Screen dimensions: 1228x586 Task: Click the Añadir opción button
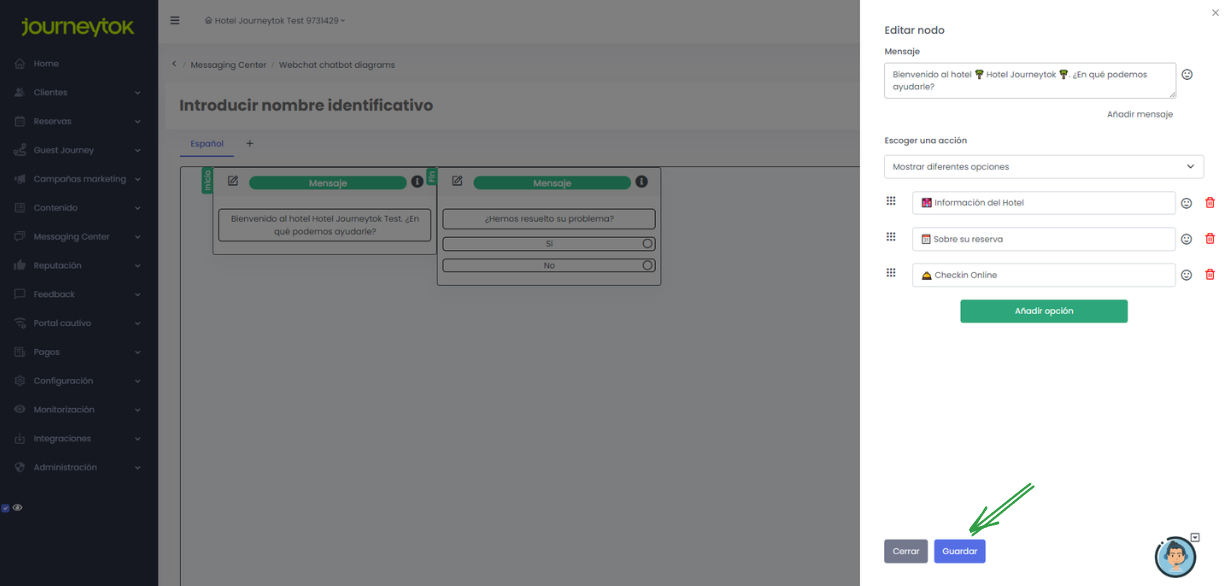coord(1043,311)
